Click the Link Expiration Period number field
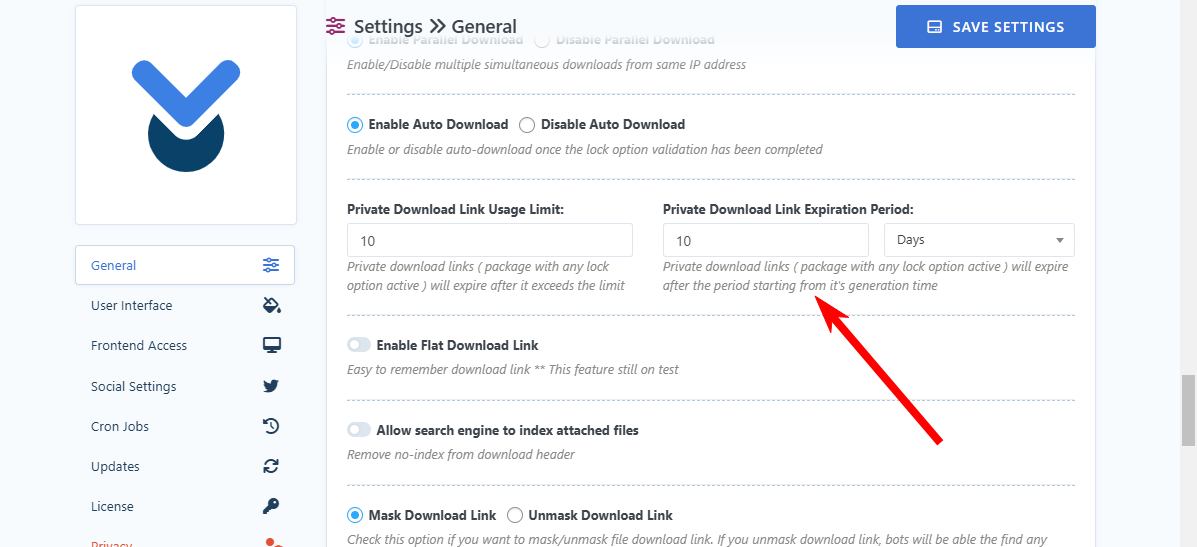Screen dimensions: 1197x547 pos(765,240)
